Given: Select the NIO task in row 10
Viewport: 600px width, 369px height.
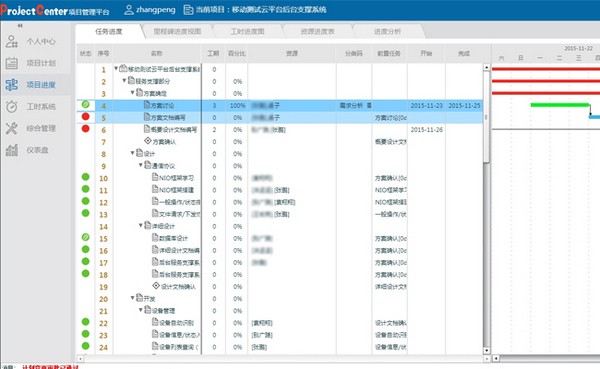Looking at the screenshot, I should pos(176,178).
